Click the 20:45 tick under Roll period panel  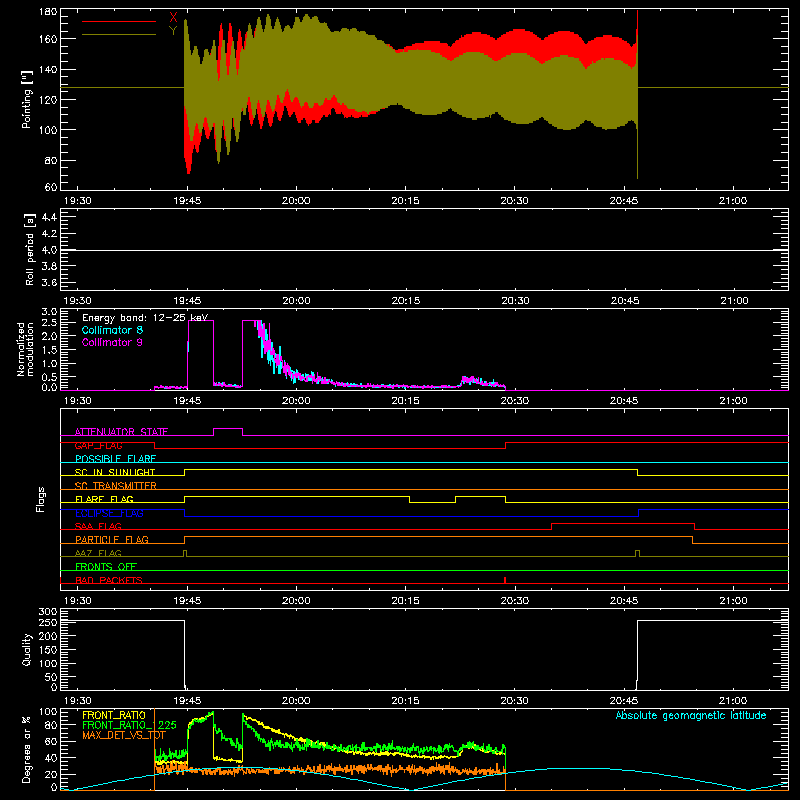(624, 301)
